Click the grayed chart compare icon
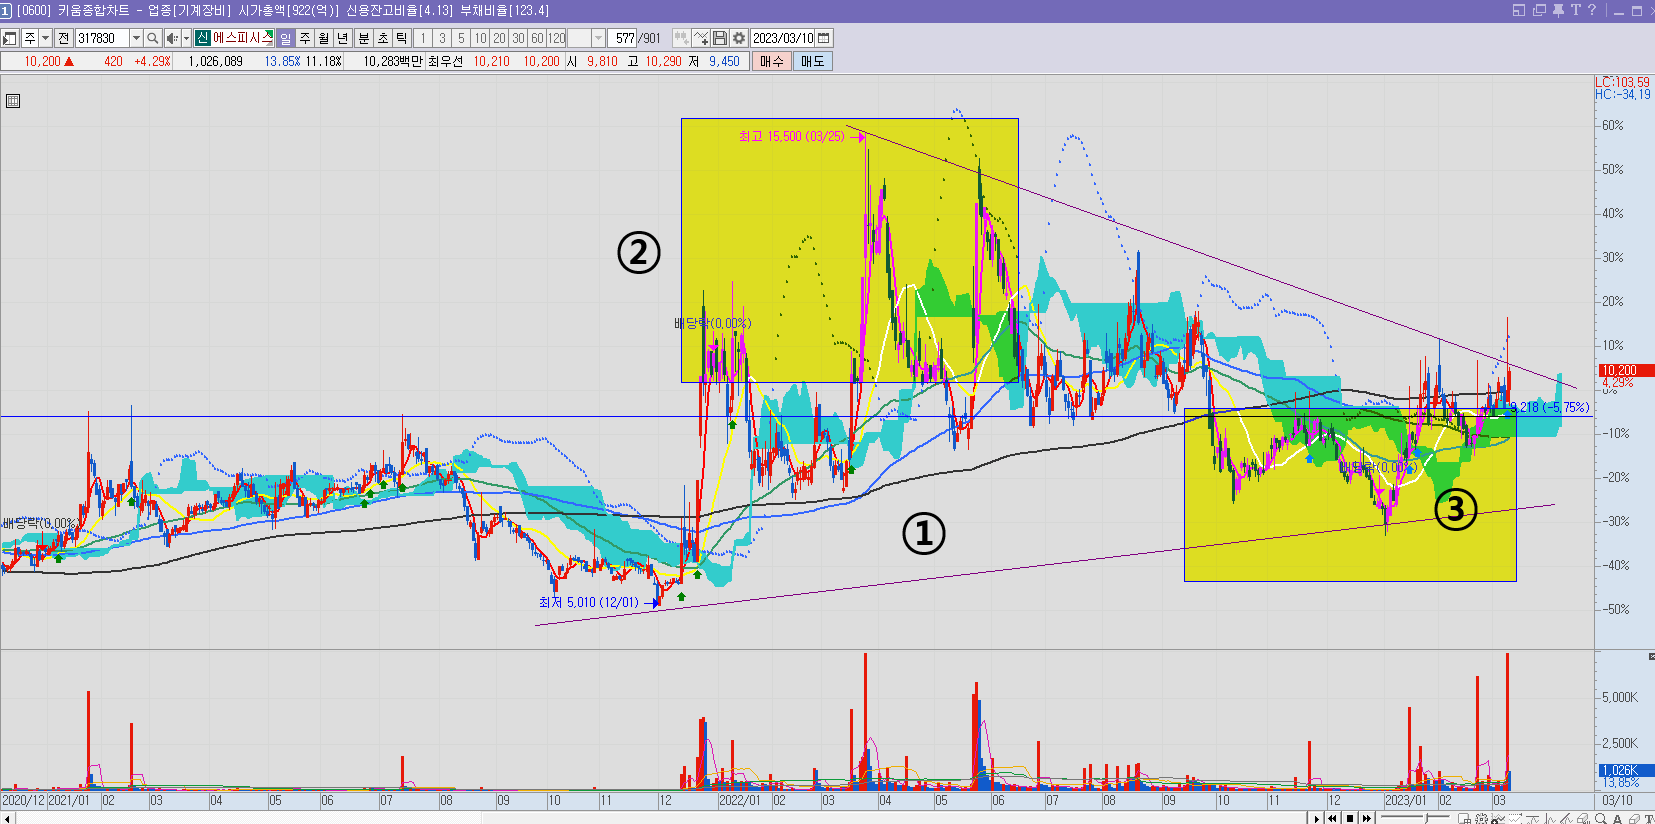Screen dimensions: 1655x824 pyautogui.click(x=681, y=38)
